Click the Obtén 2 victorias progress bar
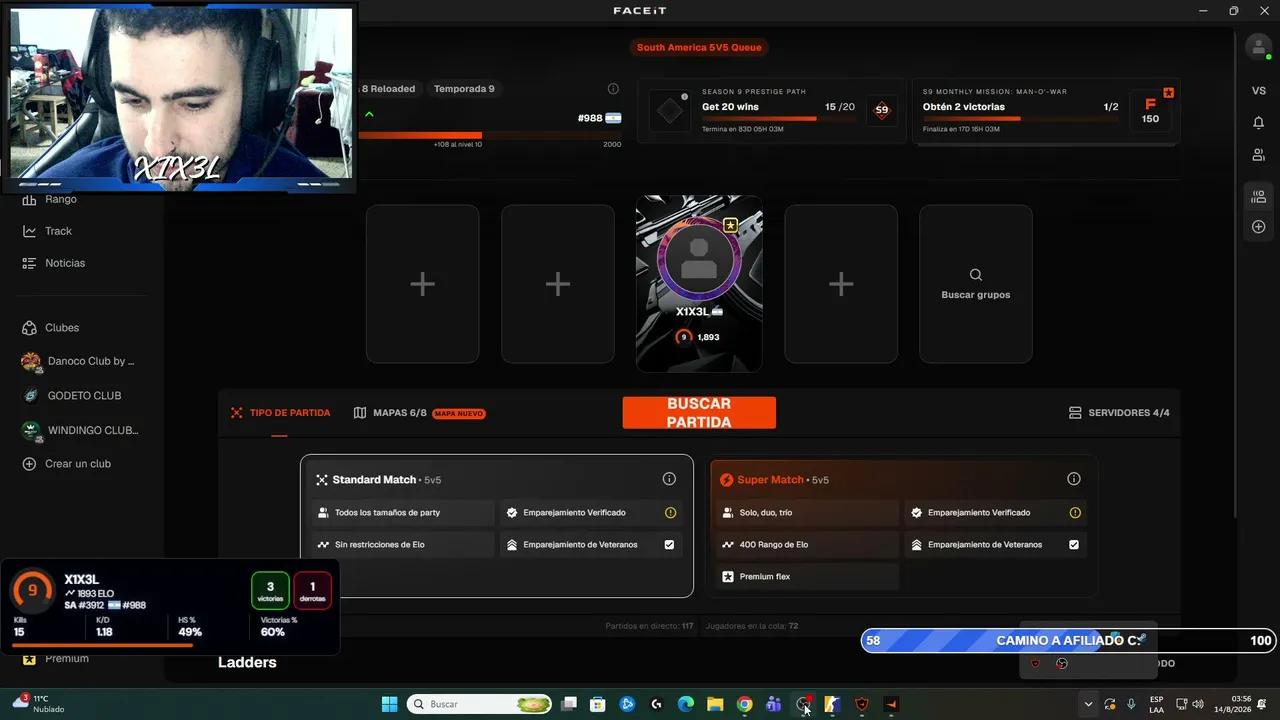1280x720 pixels. [1020, 118]
